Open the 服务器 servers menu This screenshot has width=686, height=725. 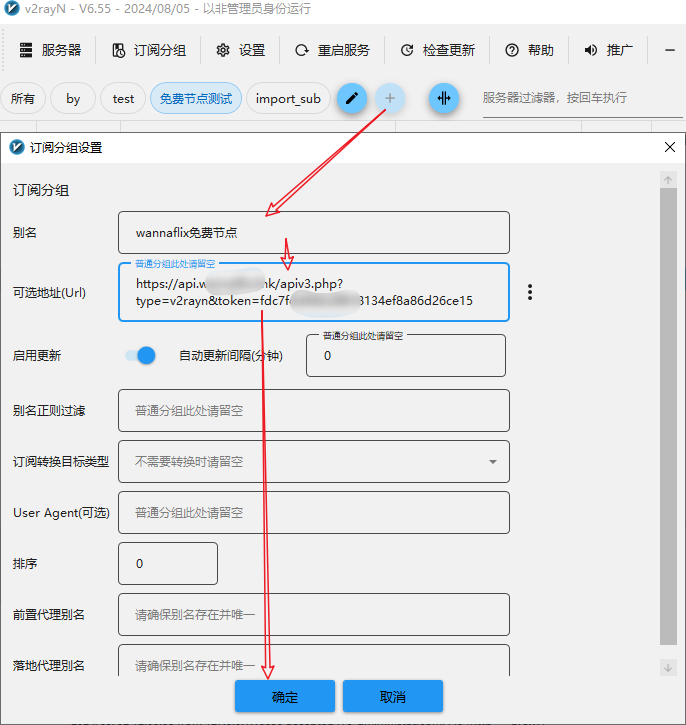click(x=50, y=50)
